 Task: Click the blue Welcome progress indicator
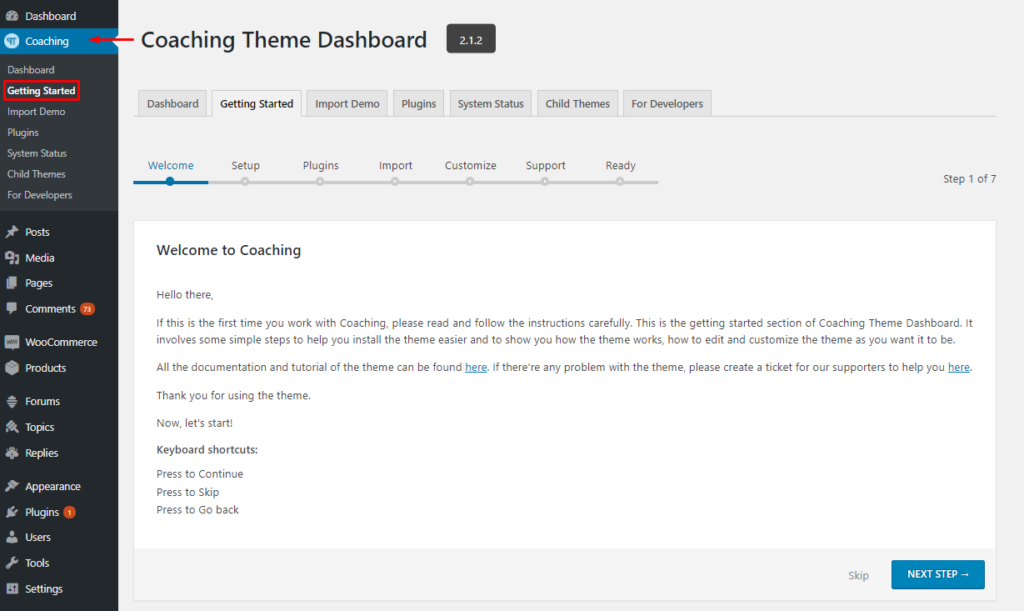point(170,183)
